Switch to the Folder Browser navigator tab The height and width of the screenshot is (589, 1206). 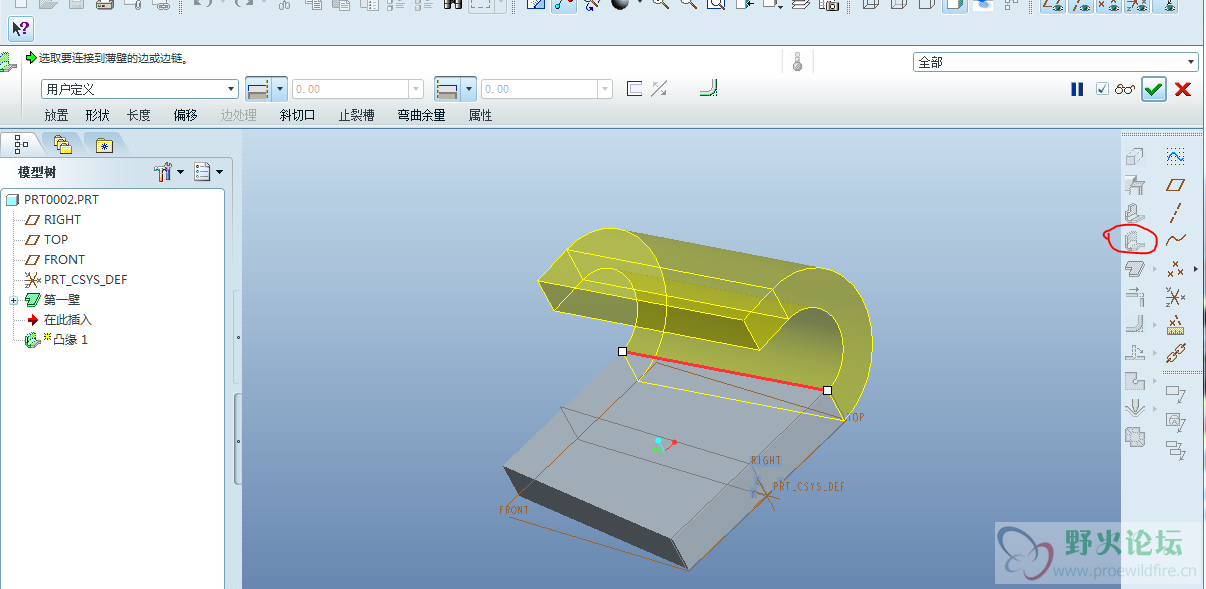pyautogui.click(x=62, y=144)
